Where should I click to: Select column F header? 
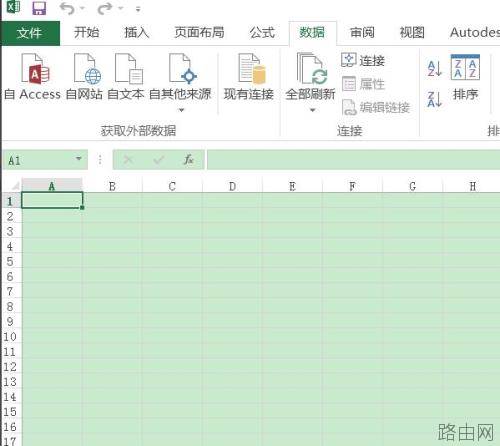coord(352,186)
